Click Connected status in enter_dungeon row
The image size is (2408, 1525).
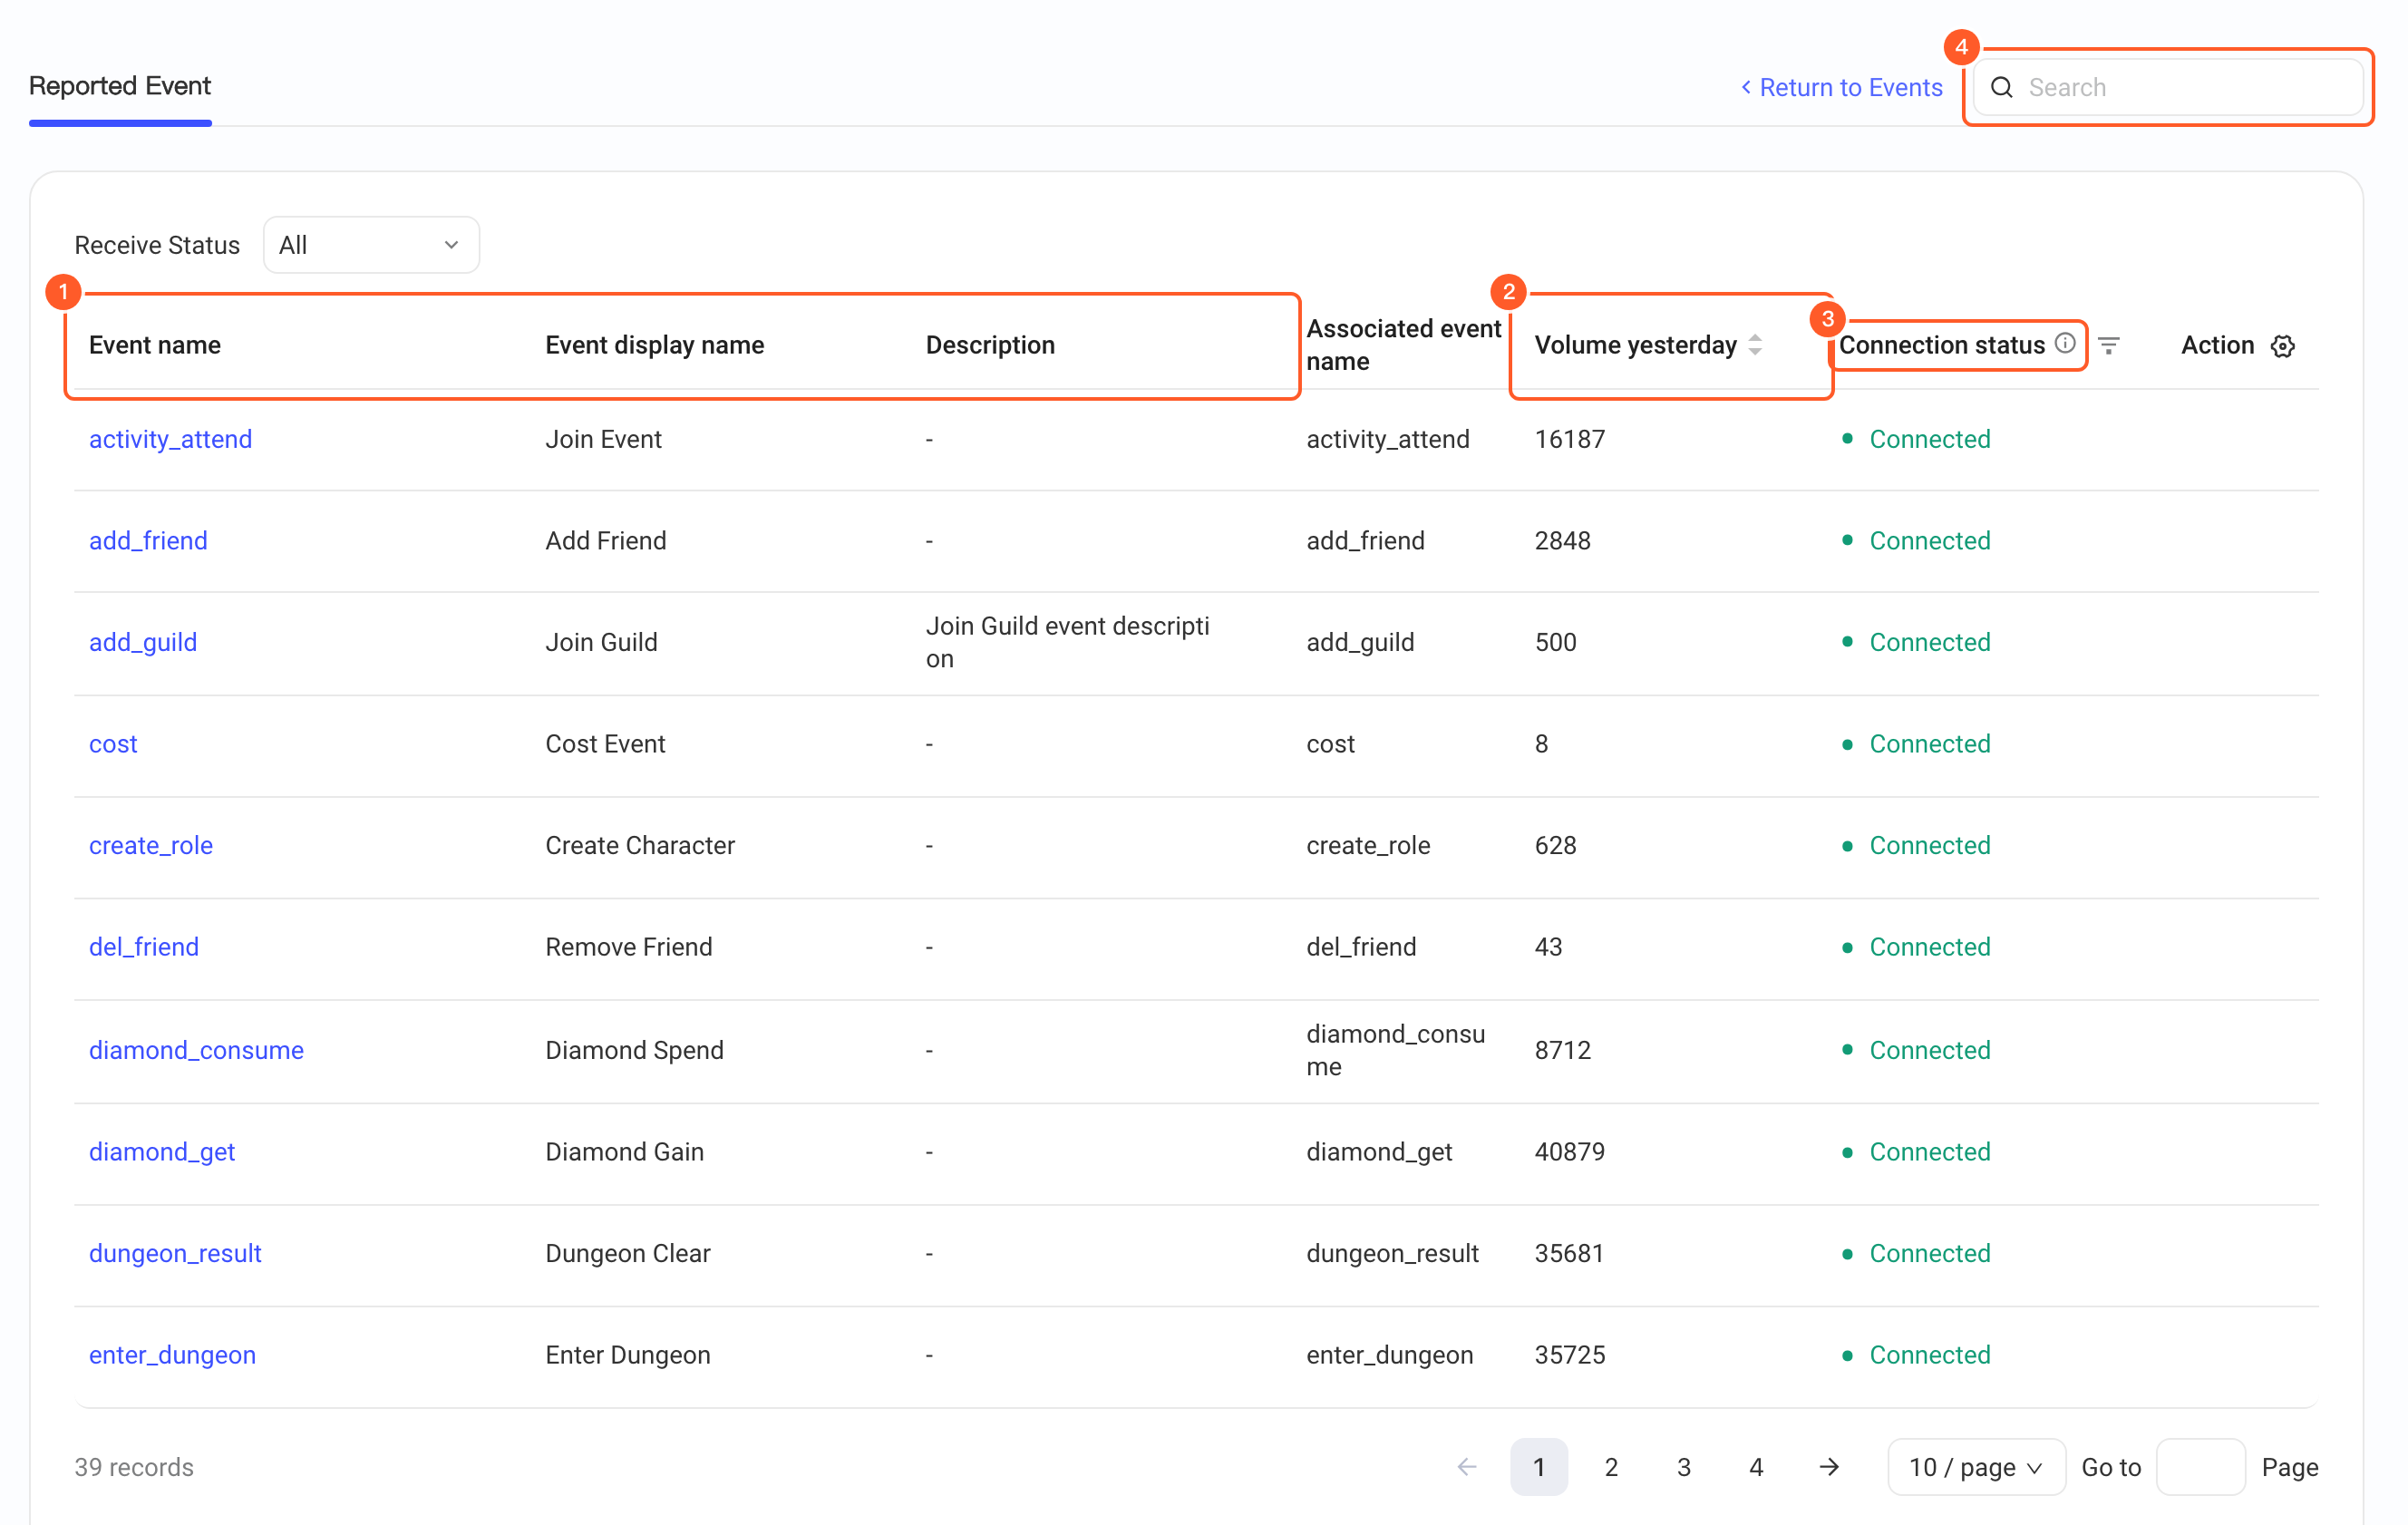1917,1354
